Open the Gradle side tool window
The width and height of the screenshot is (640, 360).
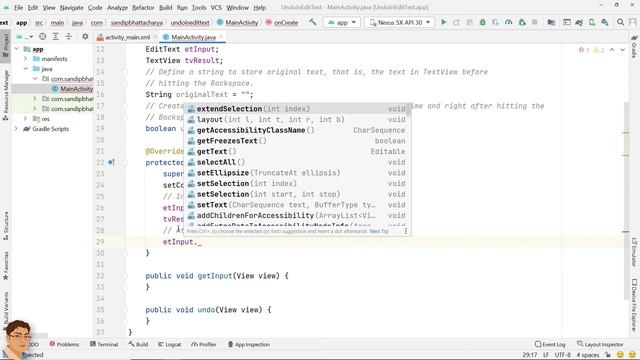tap(634, 47)
